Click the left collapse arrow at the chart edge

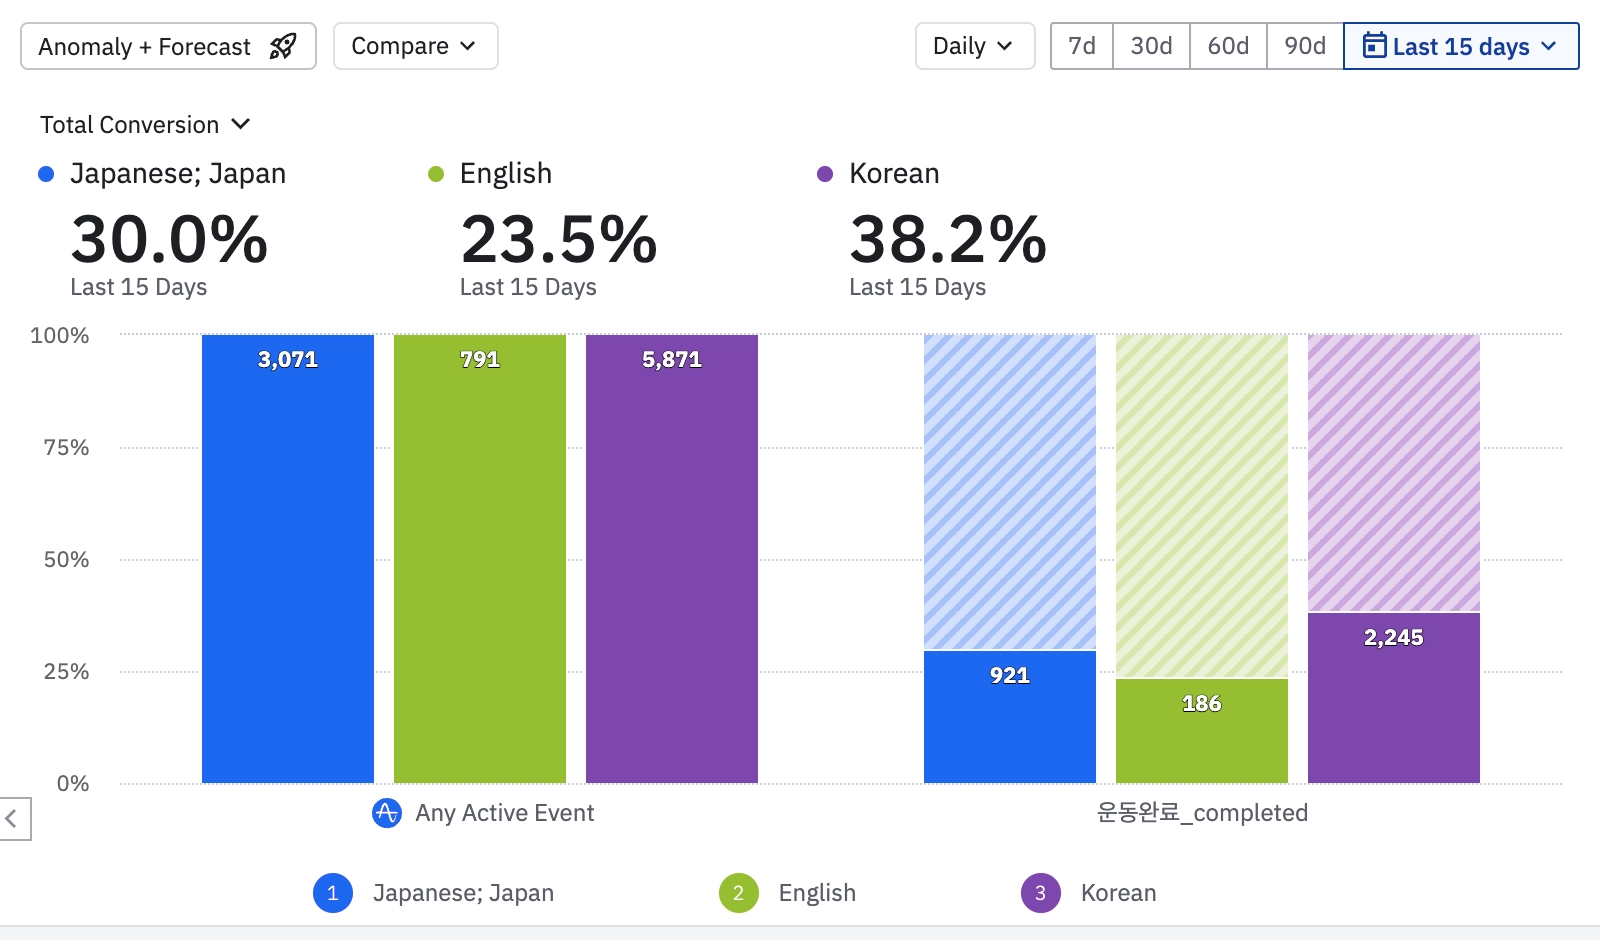[13, 819]
